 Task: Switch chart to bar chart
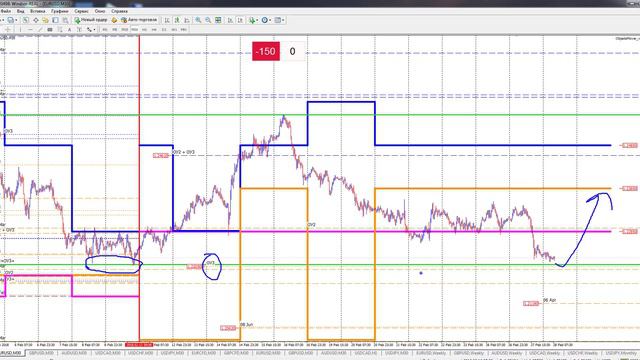tap(167, 20)
